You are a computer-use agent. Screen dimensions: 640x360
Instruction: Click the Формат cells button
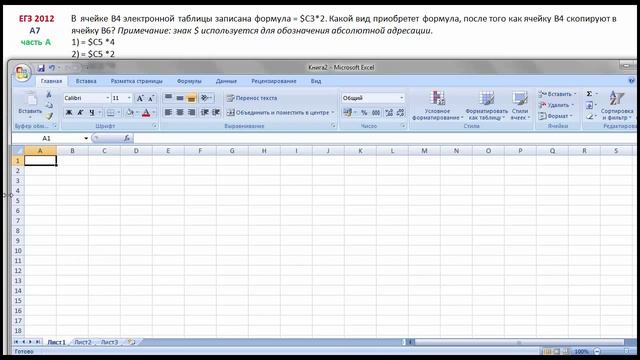pyautogui.click(x=556, y=116)
